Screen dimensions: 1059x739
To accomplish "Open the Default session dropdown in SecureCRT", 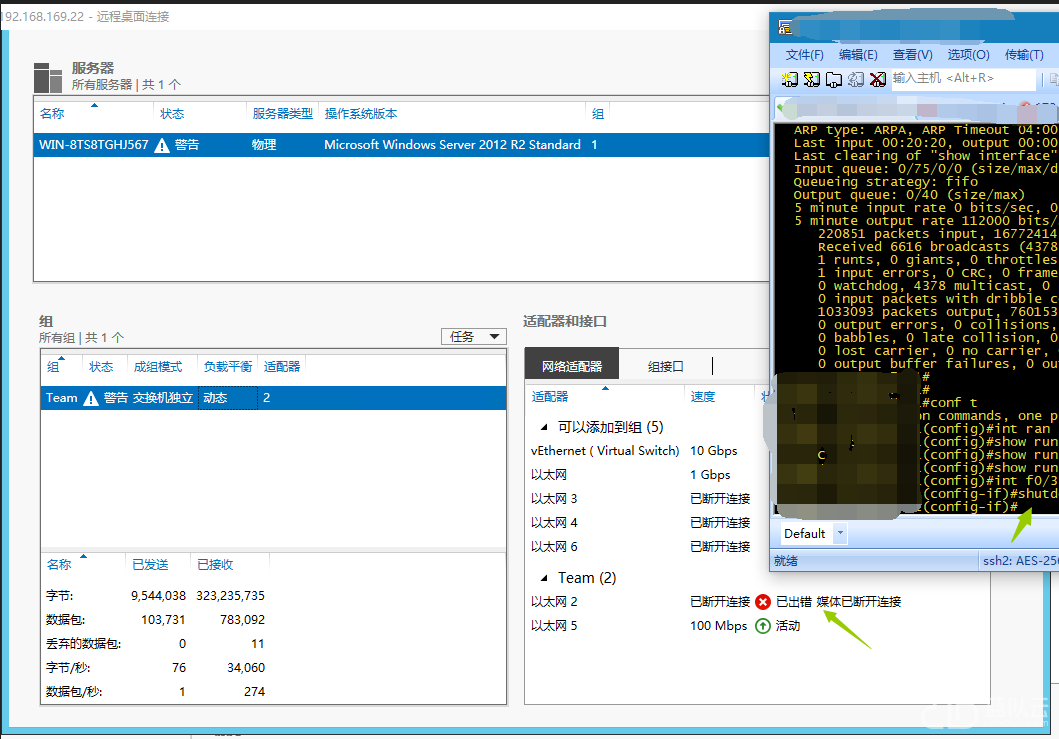I will coord(840,534).
